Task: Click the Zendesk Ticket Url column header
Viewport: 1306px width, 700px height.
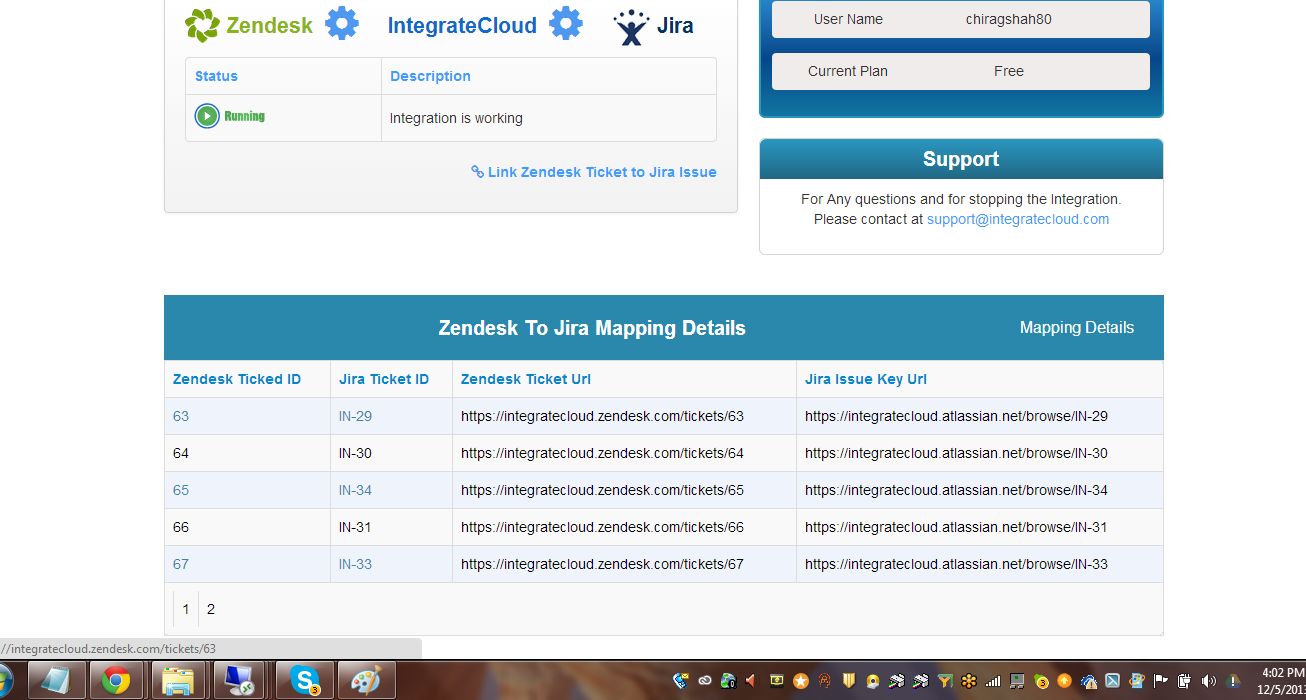Action: point(526,379)
